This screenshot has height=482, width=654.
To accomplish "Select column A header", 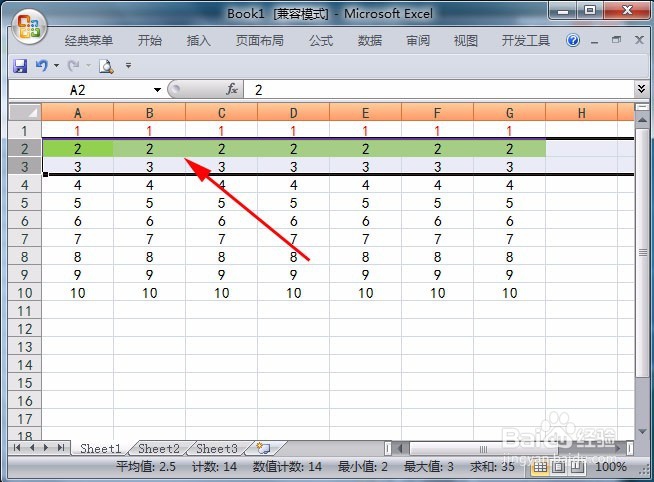I will [78, 113].
